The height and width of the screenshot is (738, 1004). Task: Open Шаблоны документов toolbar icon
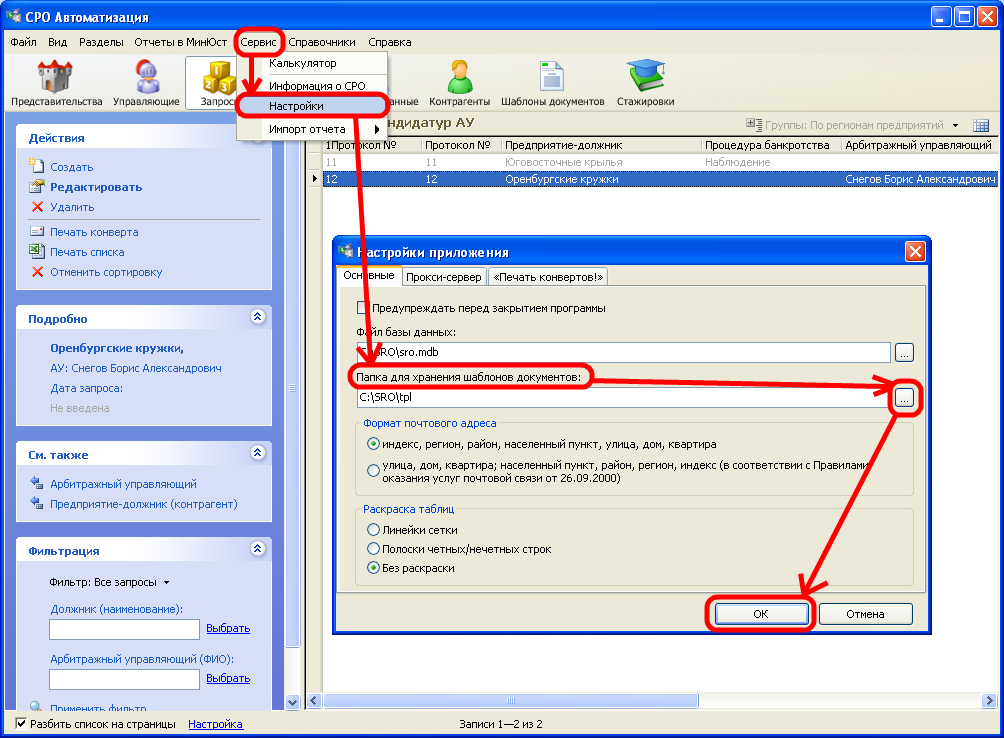point(552,82)
